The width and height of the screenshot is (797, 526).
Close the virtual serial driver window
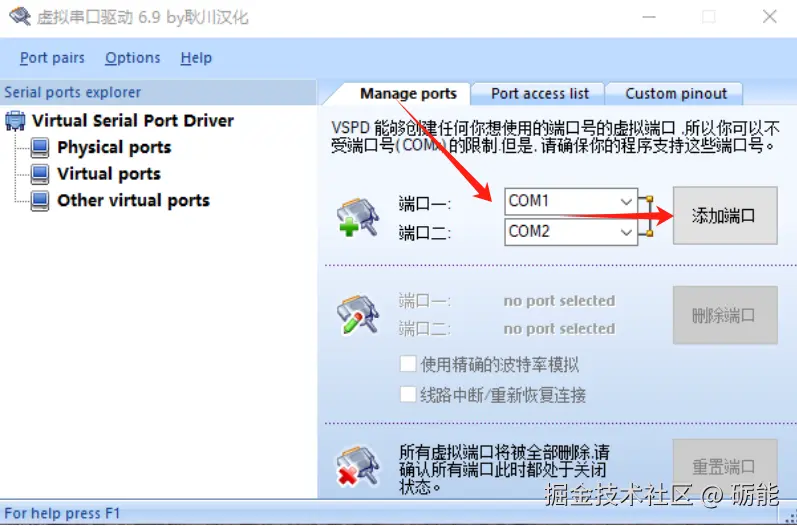[x=770, y=17]
